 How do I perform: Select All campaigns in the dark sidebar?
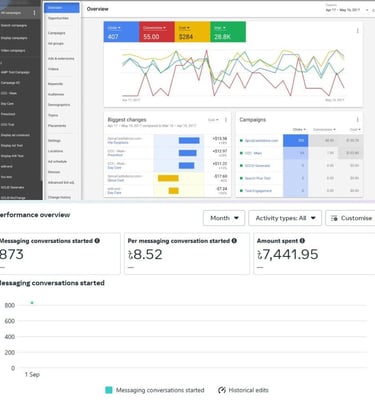click(x=11, y=13)
